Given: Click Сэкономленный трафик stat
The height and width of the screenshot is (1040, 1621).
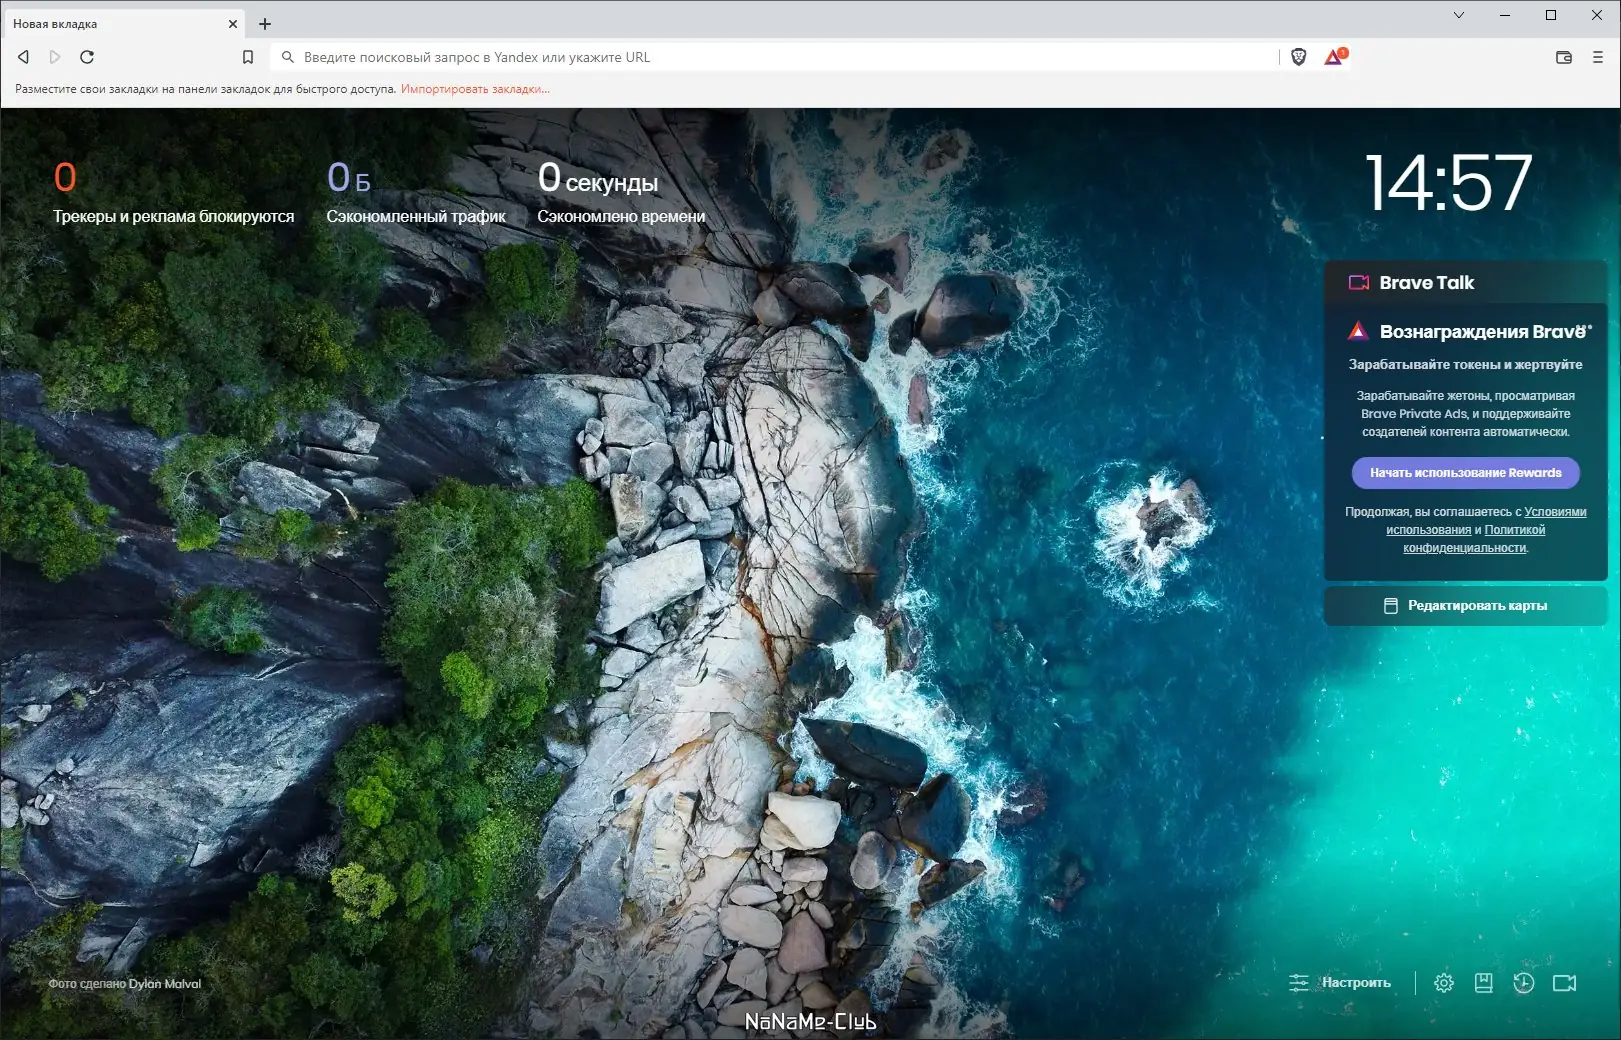Looking at the screenshot, I should click(x=416, y=193).
